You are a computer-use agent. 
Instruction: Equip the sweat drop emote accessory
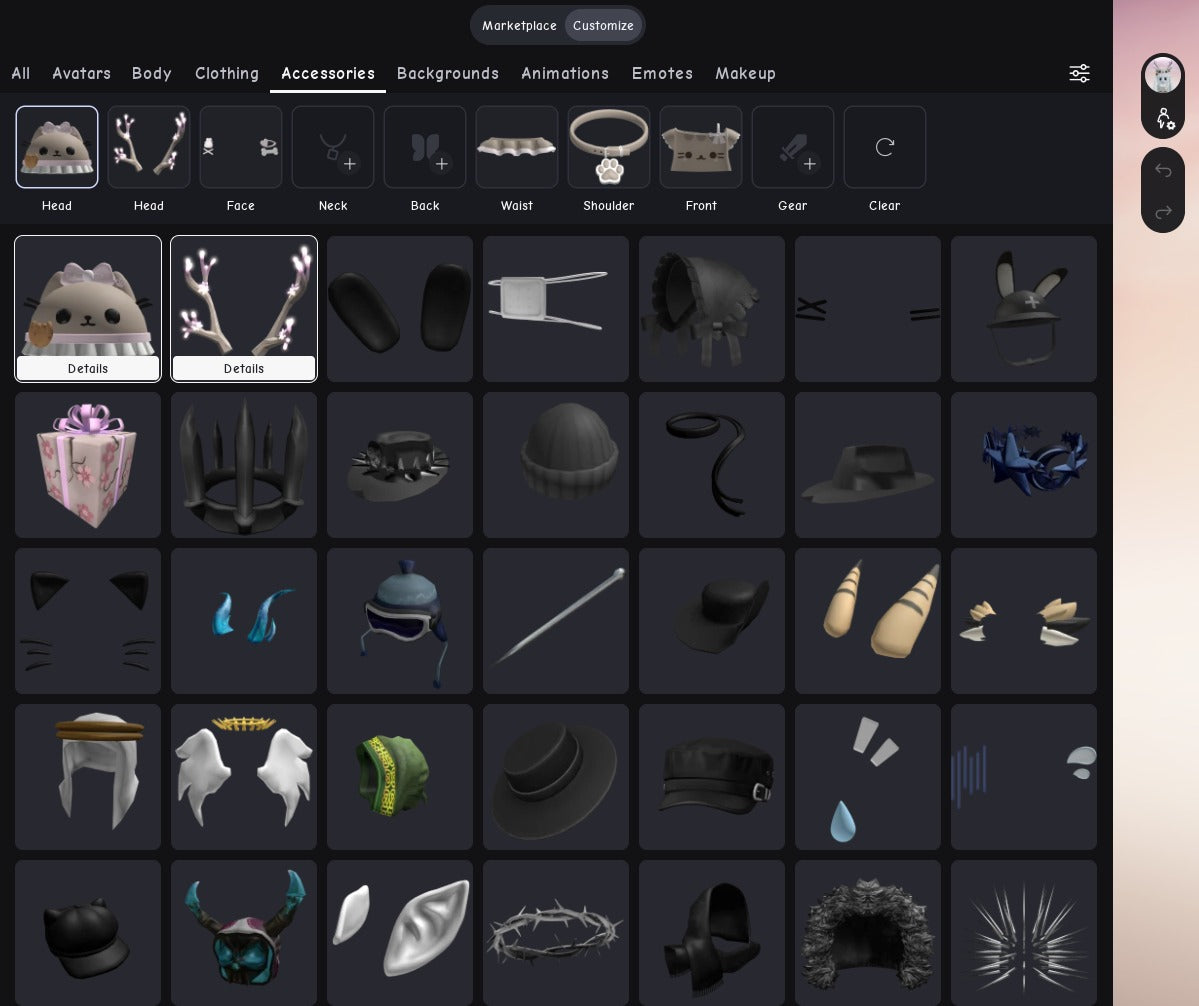point(868,777)
